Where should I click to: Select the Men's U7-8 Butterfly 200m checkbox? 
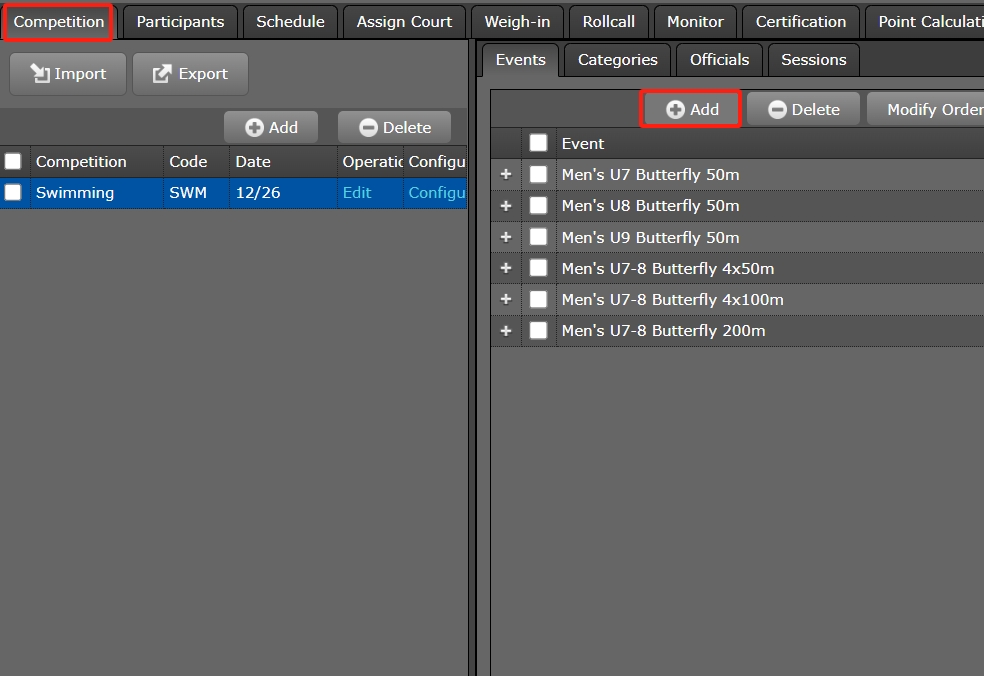(x=538, y=330)
